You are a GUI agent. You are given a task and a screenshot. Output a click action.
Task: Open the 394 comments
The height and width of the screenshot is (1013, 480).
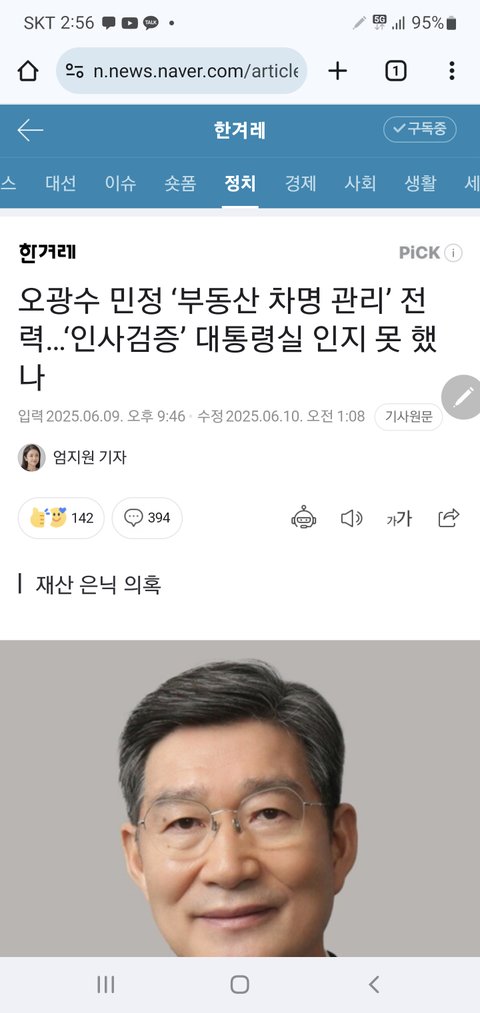[147, 518]
